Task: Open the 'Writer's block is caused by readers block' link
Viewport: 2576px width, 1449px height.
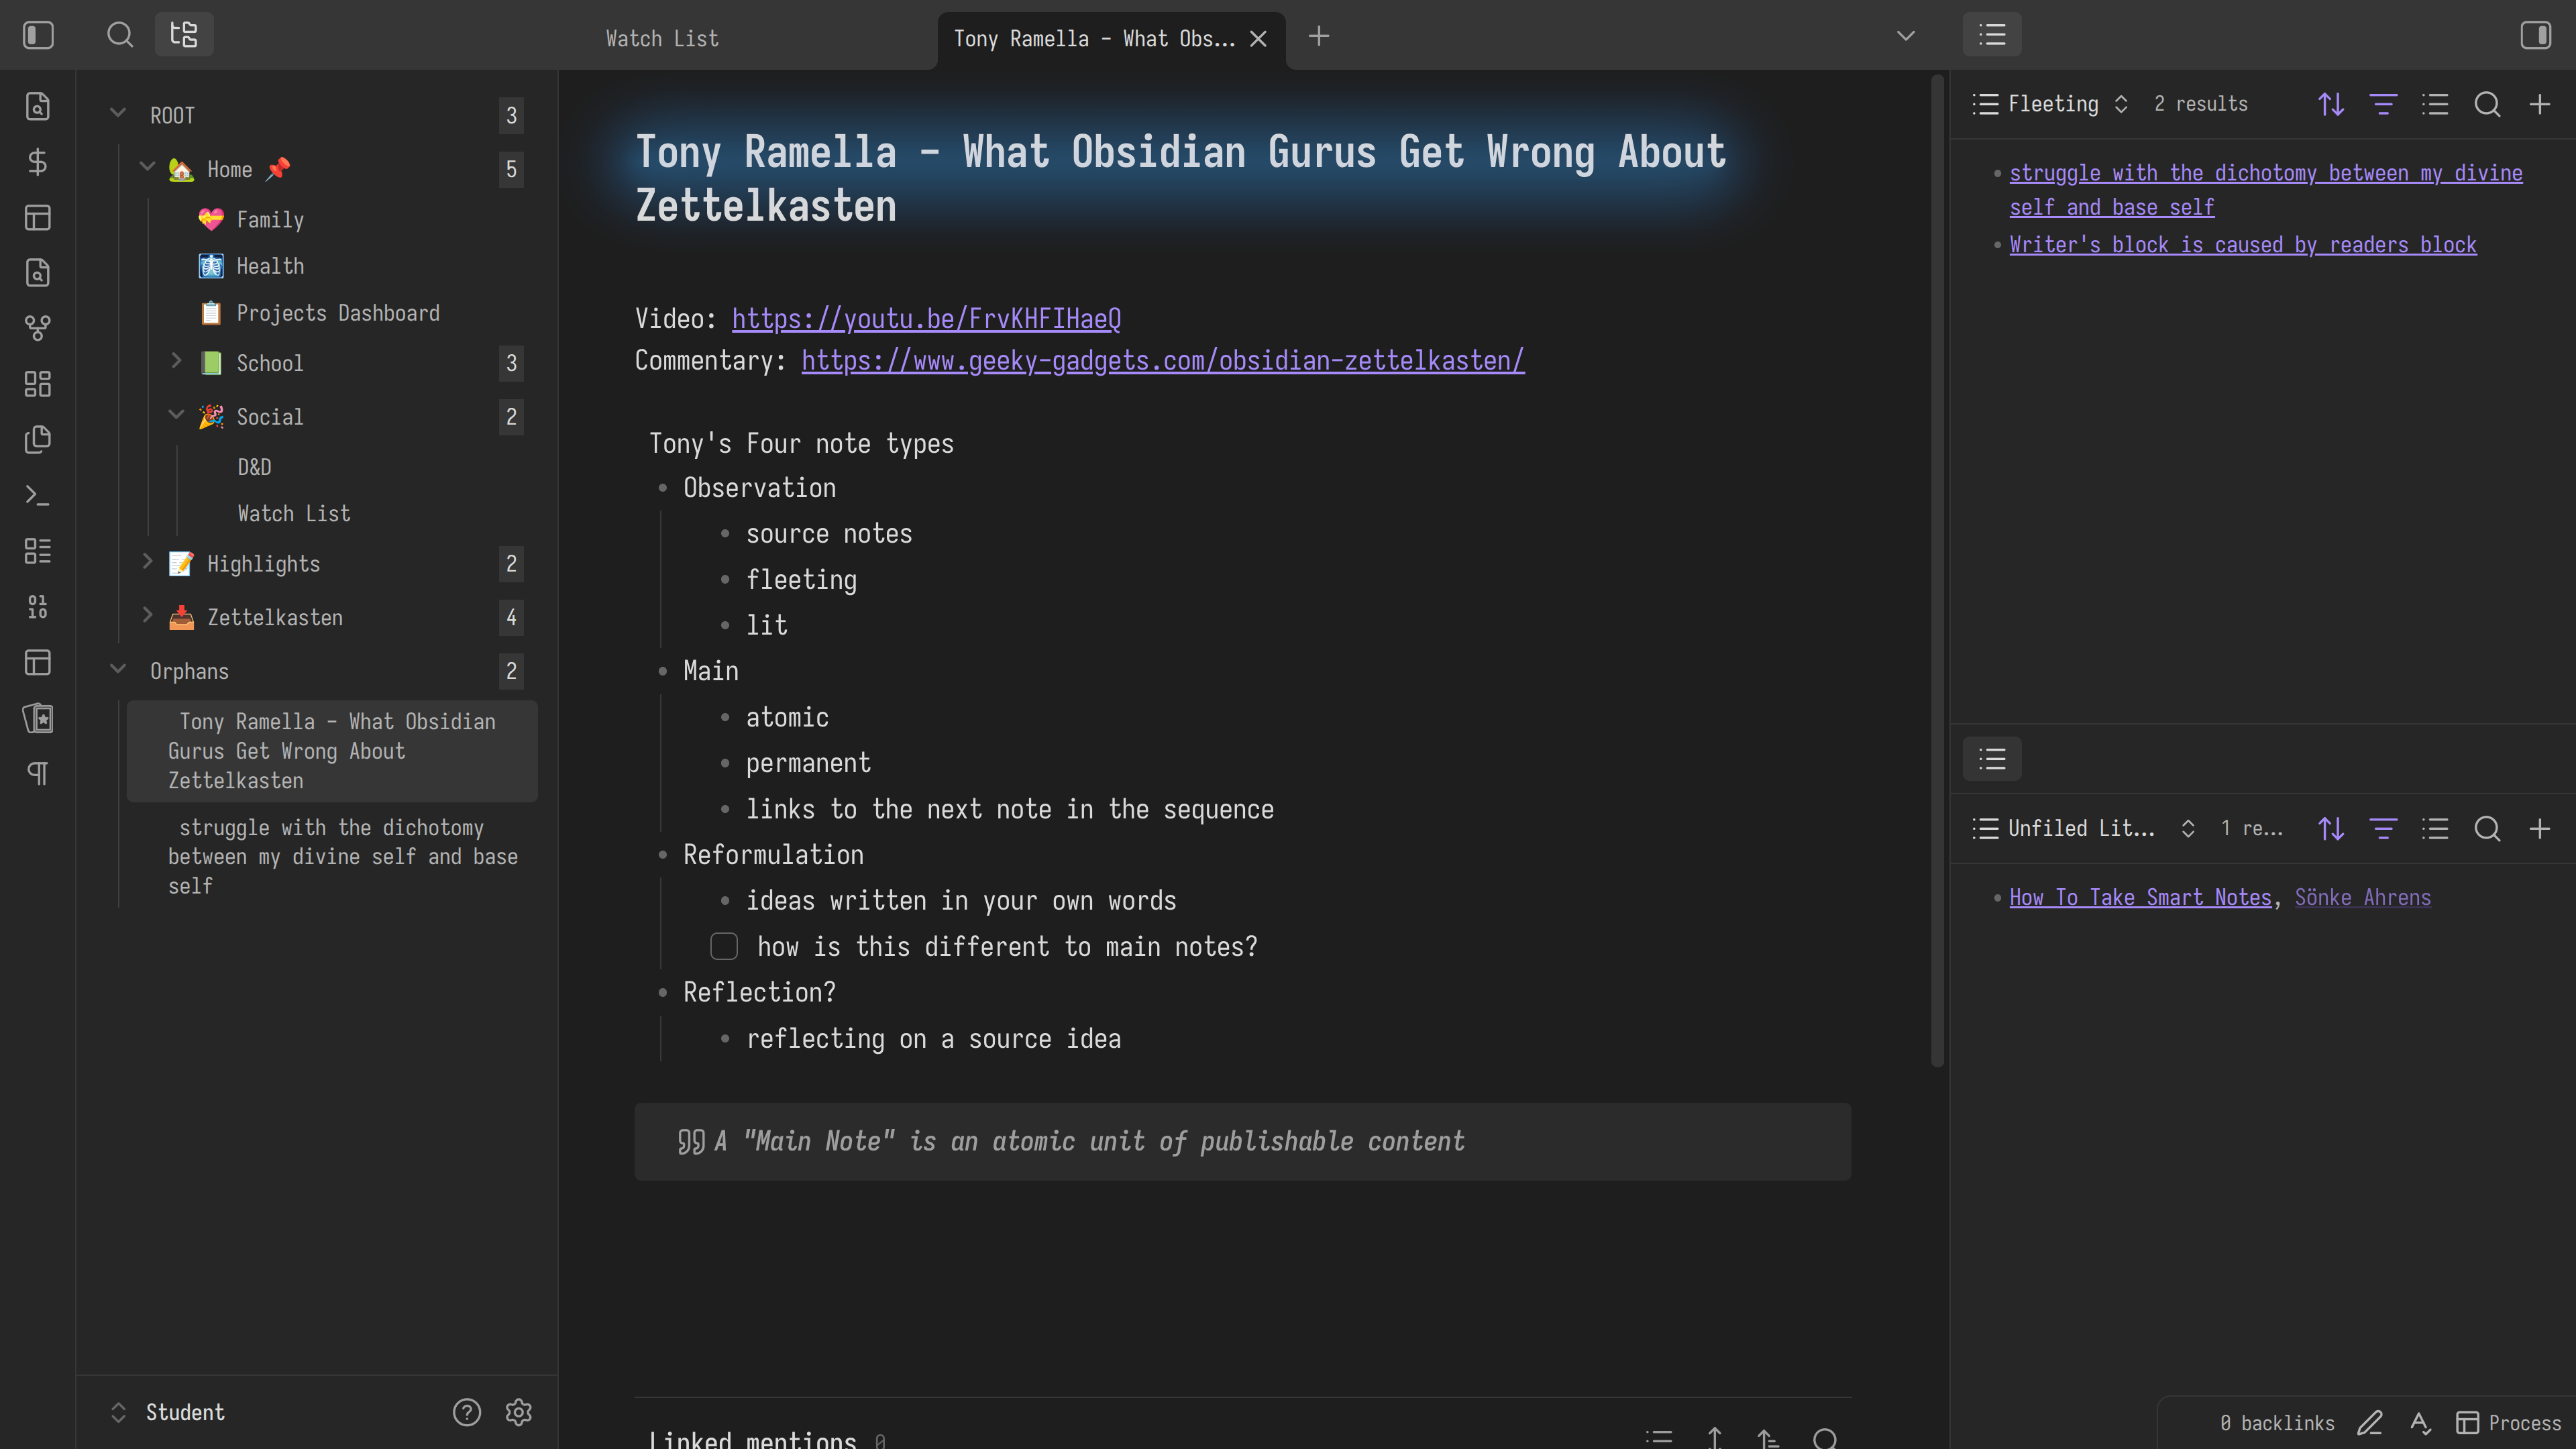Action: coord(2243,245)
